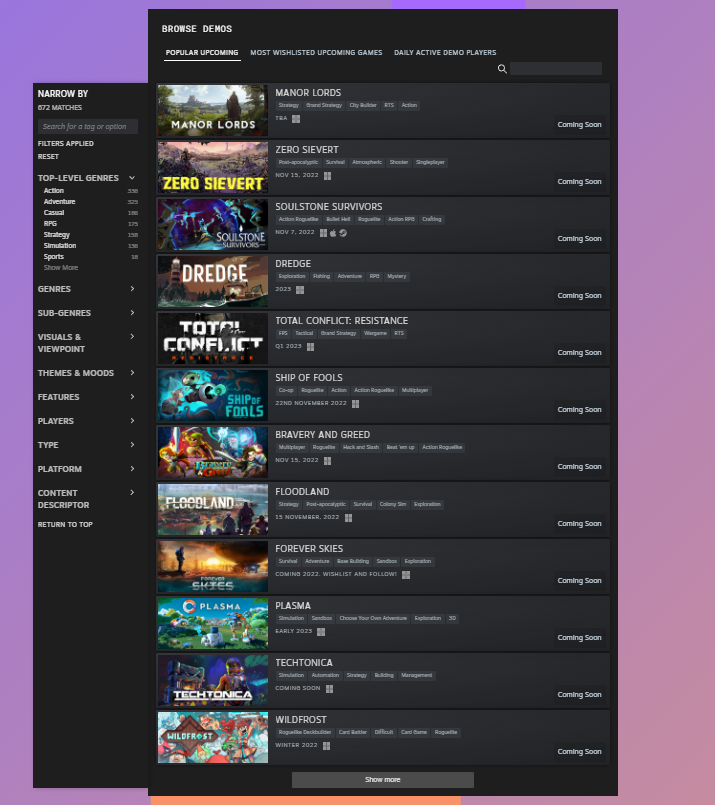Filter by the Action genre
This screenshot has width=715, height=805.
coord(54,191)
